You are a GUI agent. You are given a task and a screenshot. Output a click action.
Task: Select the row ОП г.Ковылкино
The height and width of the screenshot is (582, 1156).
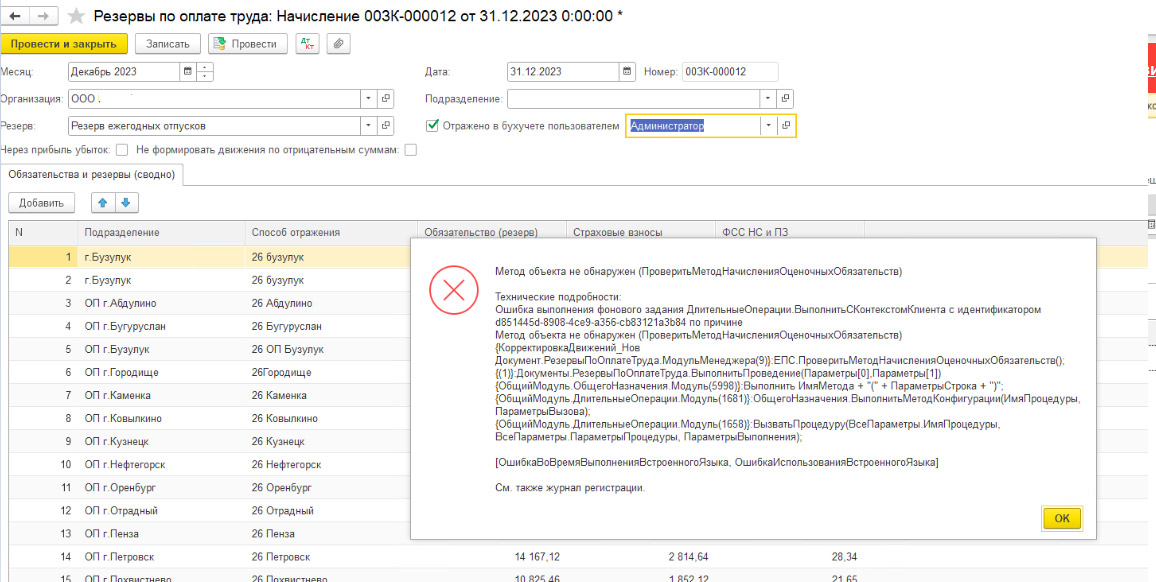[x=209, y=418]
